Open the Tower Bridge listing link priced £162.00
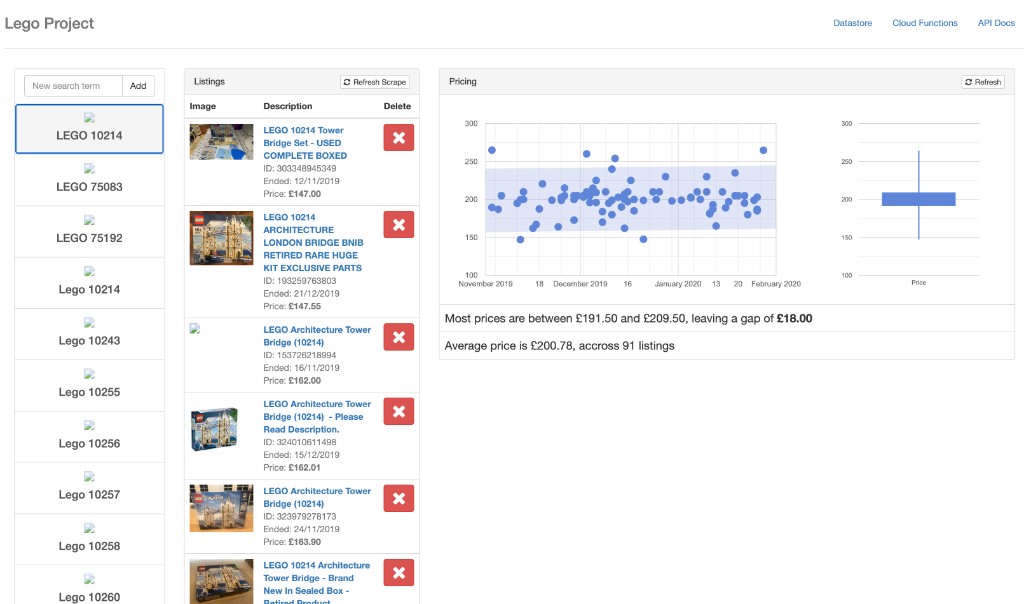 click(x=317, y=336)
